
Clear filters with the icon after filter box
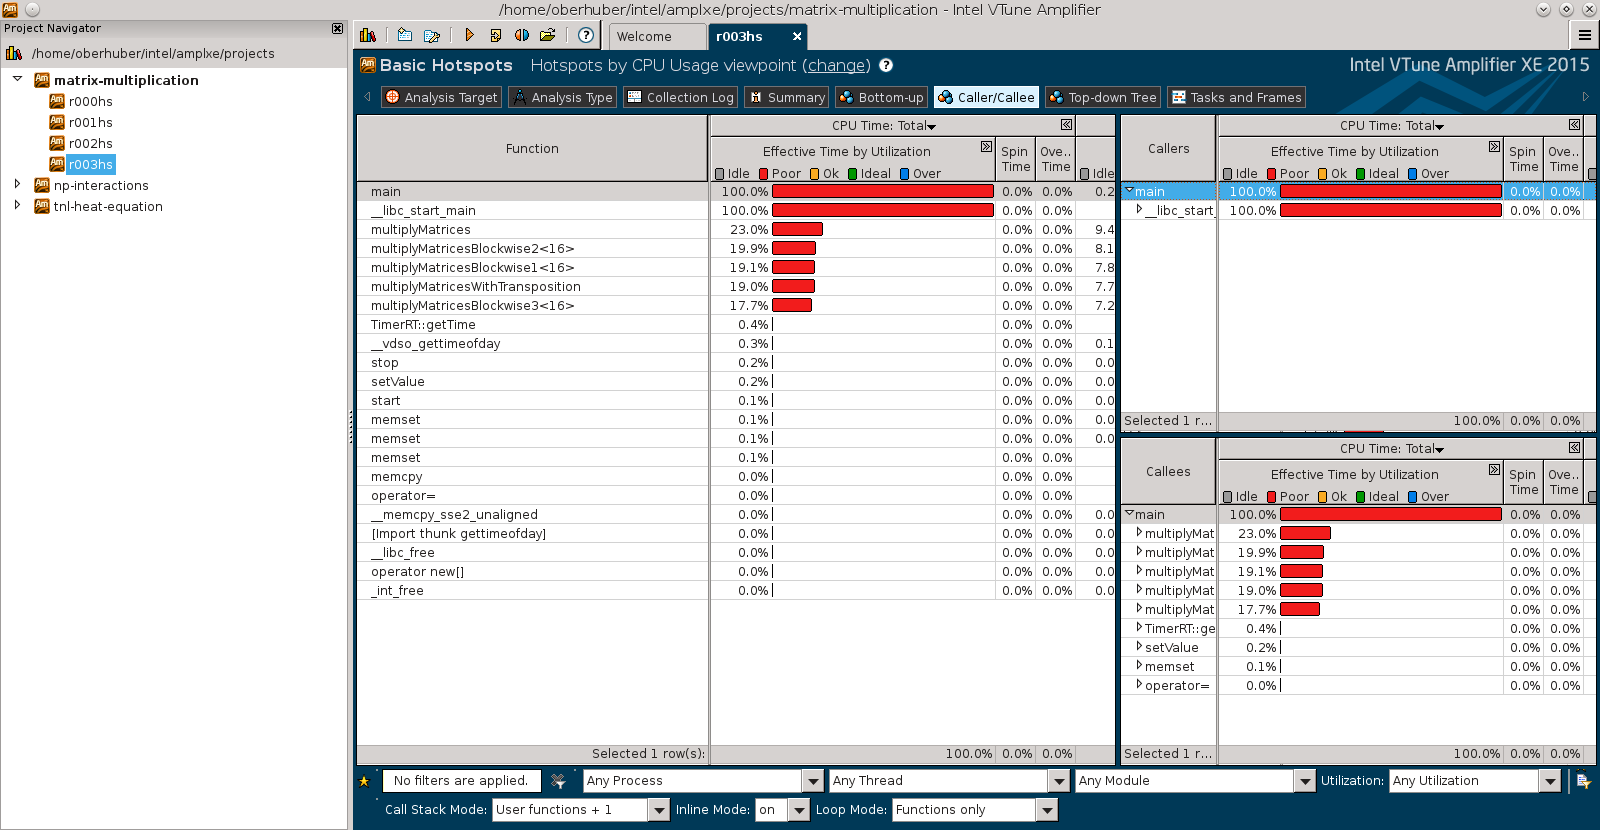[559, 781]
